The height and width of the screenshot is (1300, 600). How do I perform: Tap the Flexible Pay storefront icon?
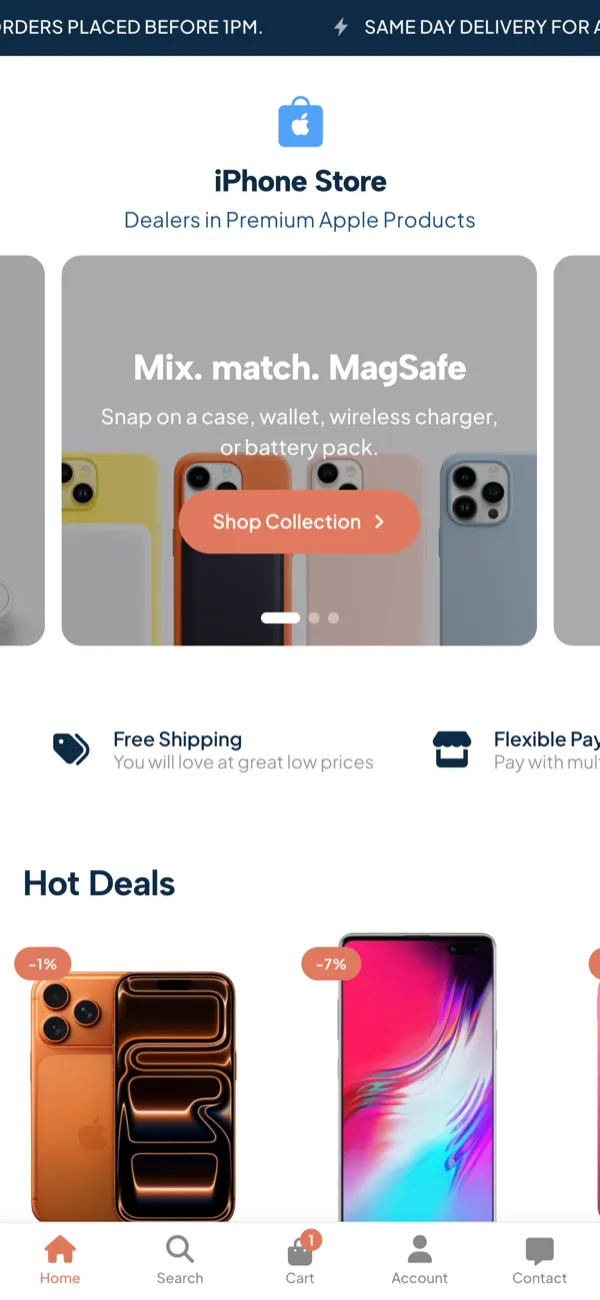[x=452, y=749]
